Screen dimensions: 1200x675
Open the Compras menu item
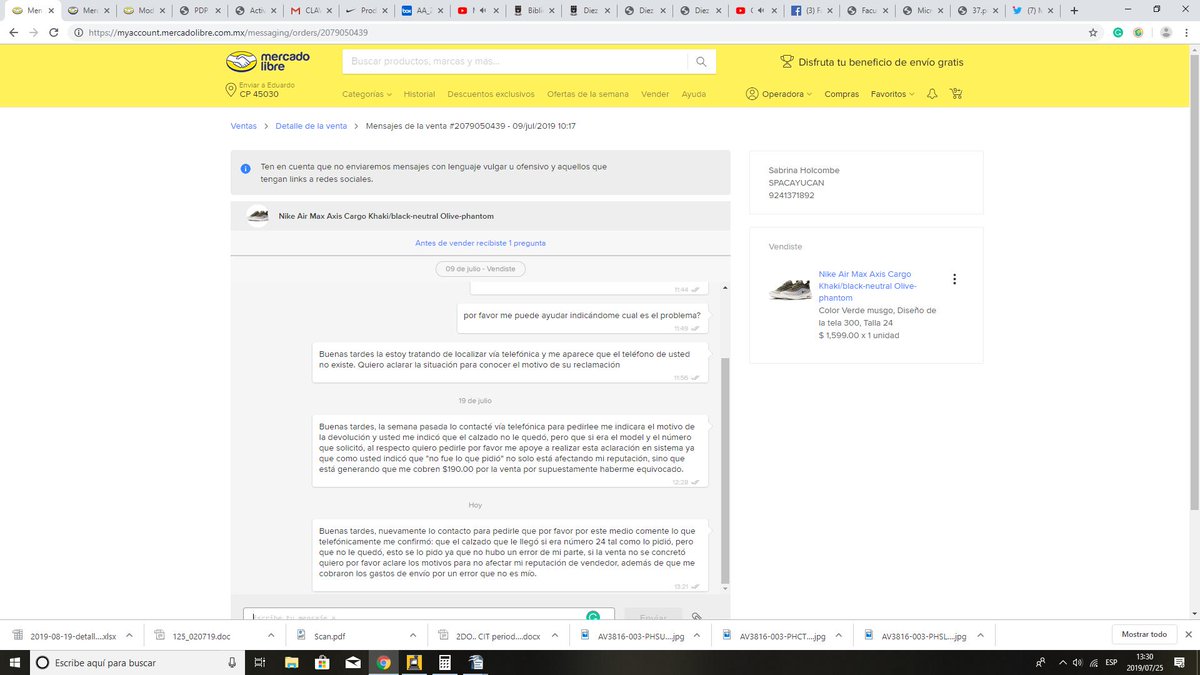(841, 94)
